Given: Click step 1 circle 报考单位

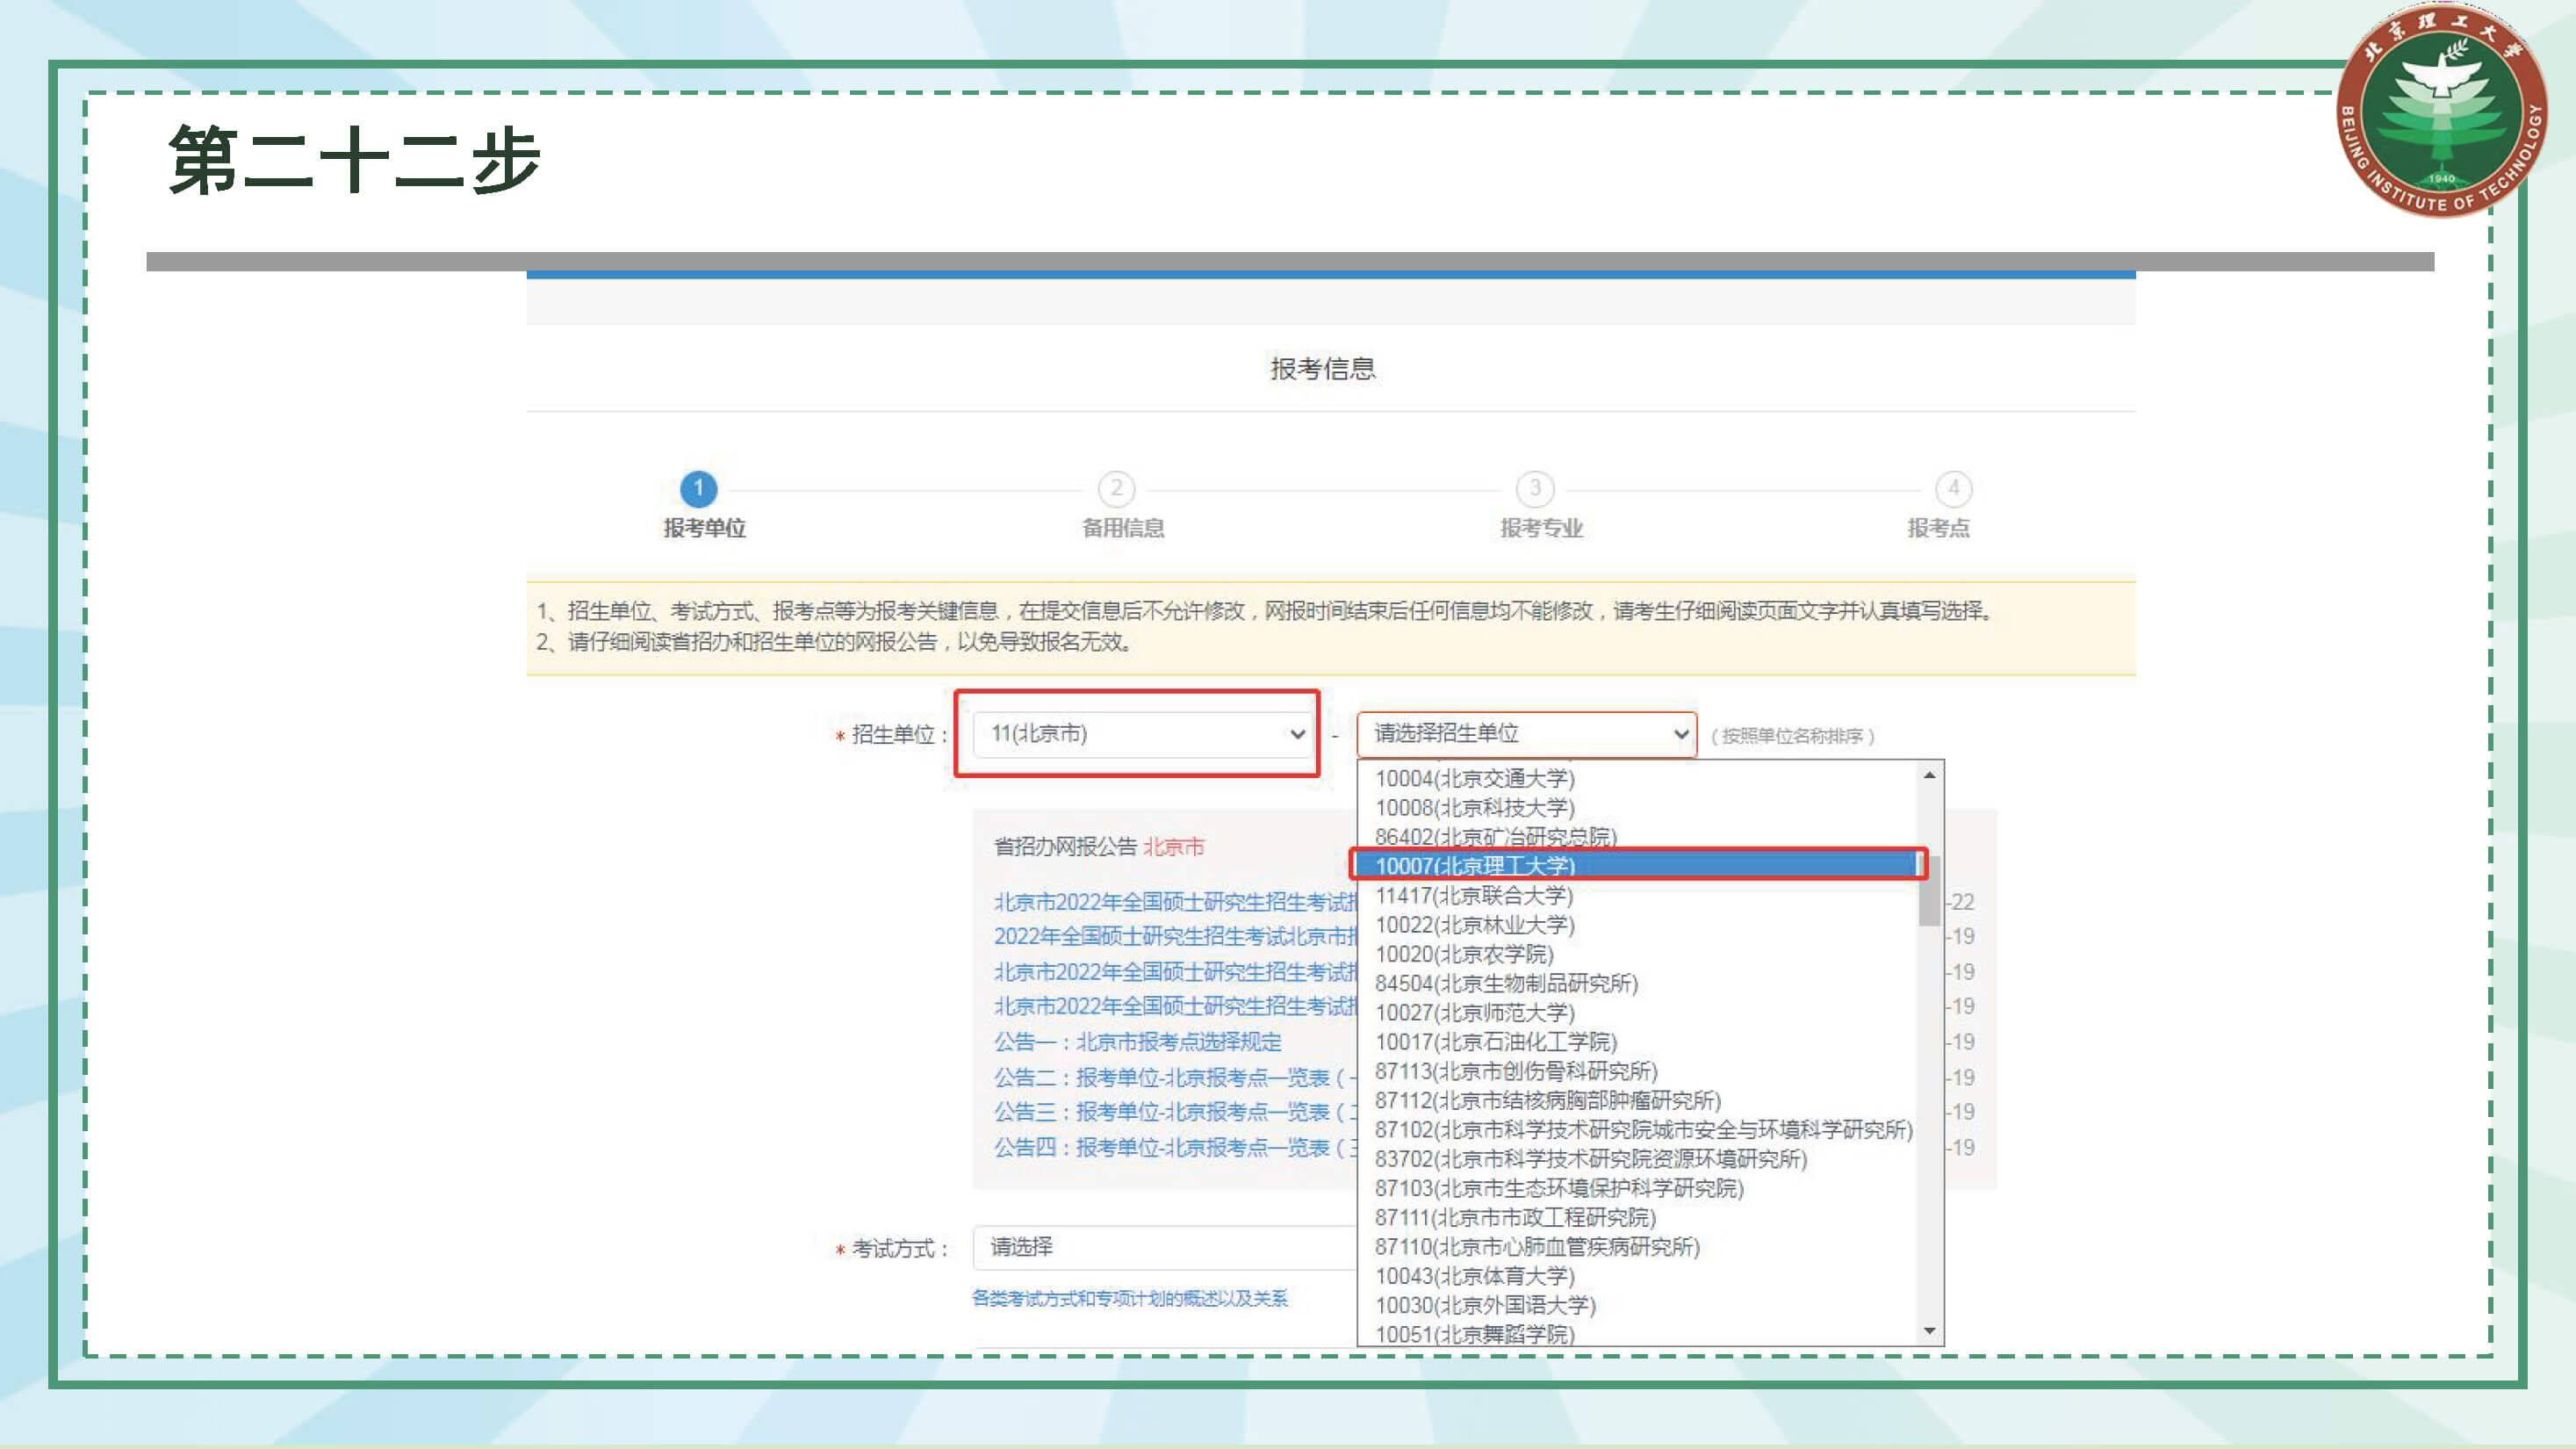Looking at the screenshot, I should pos(698,489).
